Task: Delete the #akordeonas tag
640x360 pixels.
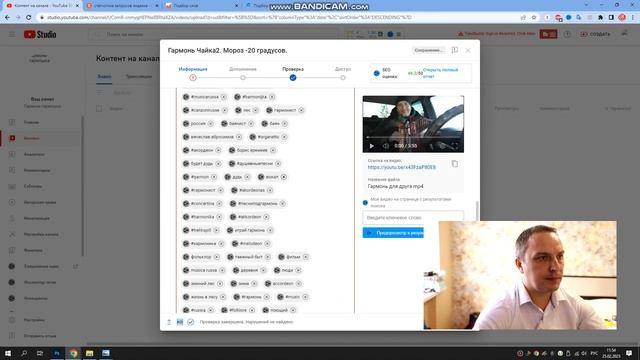Action: coord(270,190)
